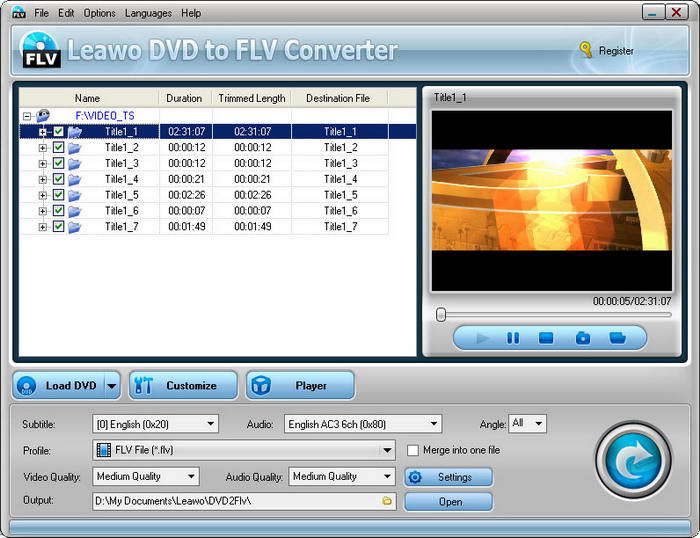Click the Settings button

[x=449, y=477]
